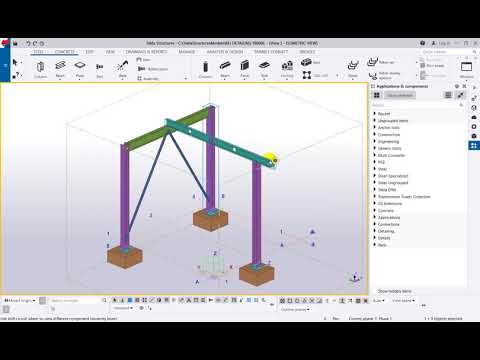This screenshot has height=360, width=480.
Task: Open highlighted Applications & components side pane icon
Action: coord(474,145)
